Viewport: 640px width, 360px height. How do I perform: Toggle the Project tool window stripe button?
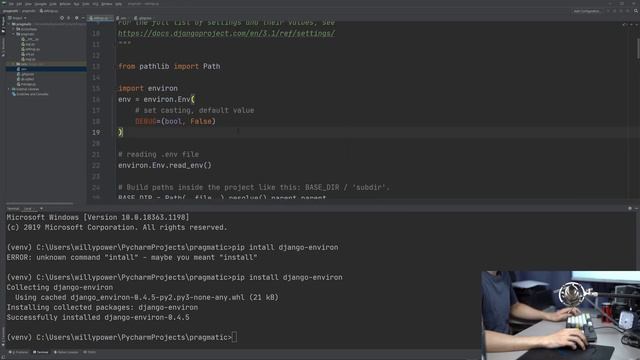(3, 25)
